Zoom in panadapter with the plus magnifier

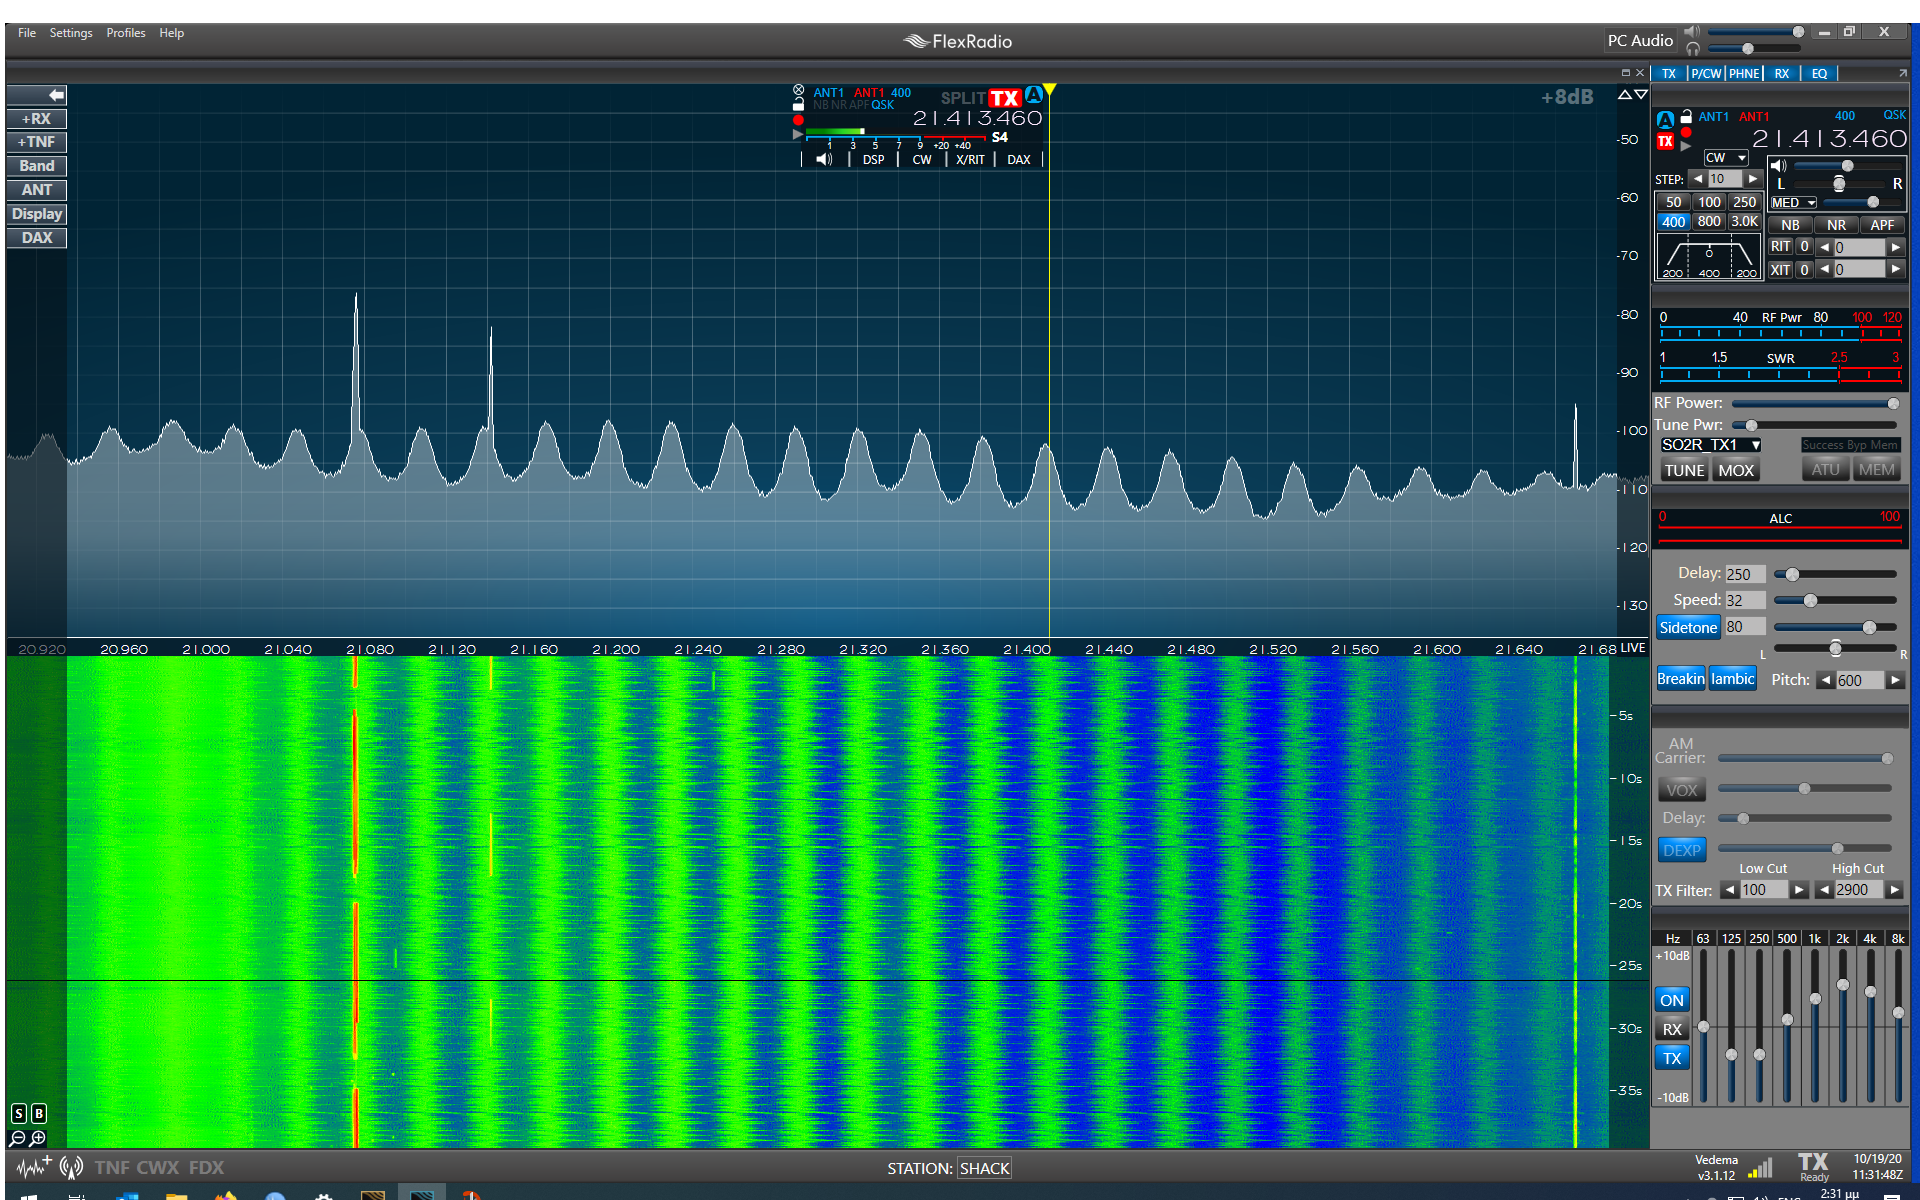38,1138
